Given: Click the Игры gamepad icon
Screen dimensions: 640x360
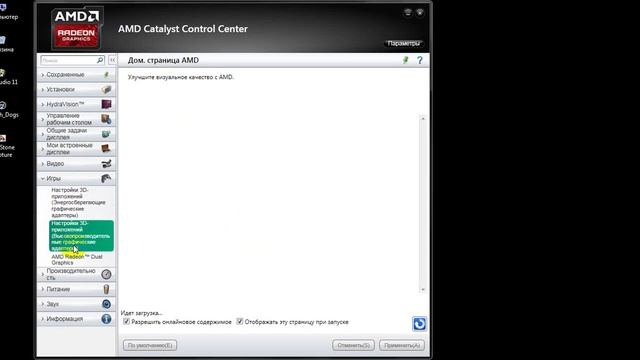Looking at the screenshot, I should coord(106,178).
